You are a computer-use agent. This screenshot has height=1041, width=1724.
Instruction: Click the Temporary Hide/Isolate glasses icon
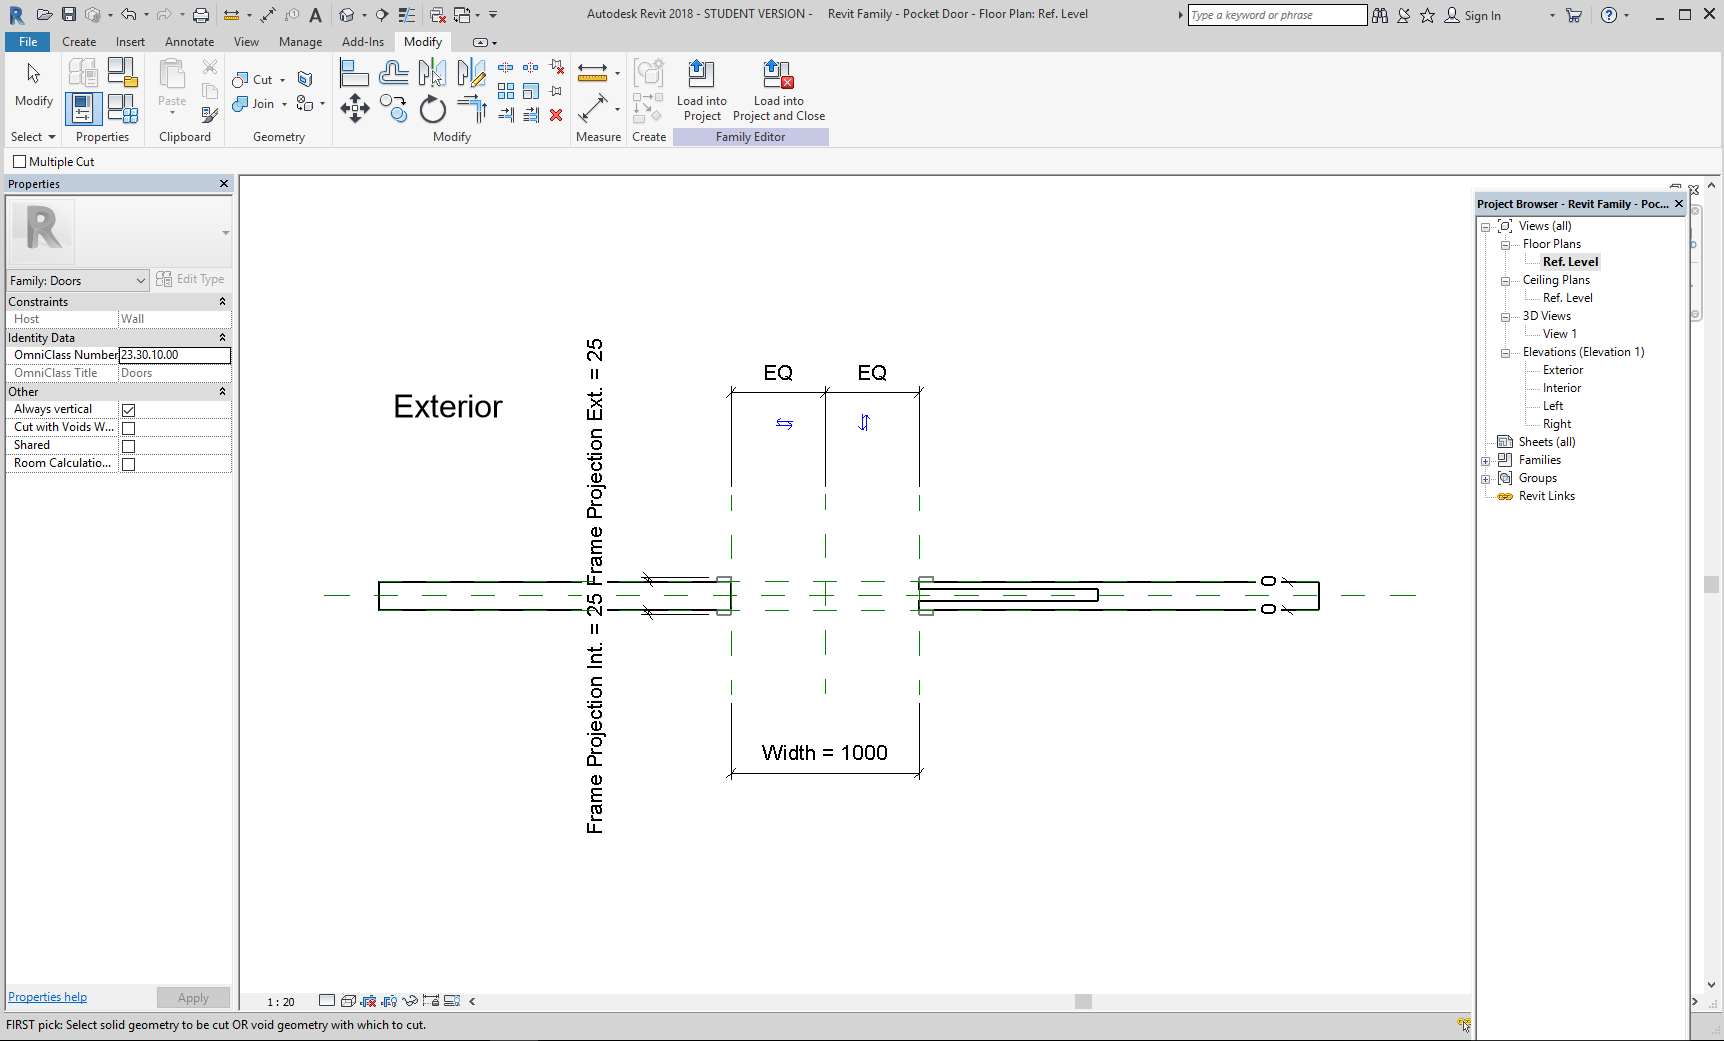tap(410, 1001)
